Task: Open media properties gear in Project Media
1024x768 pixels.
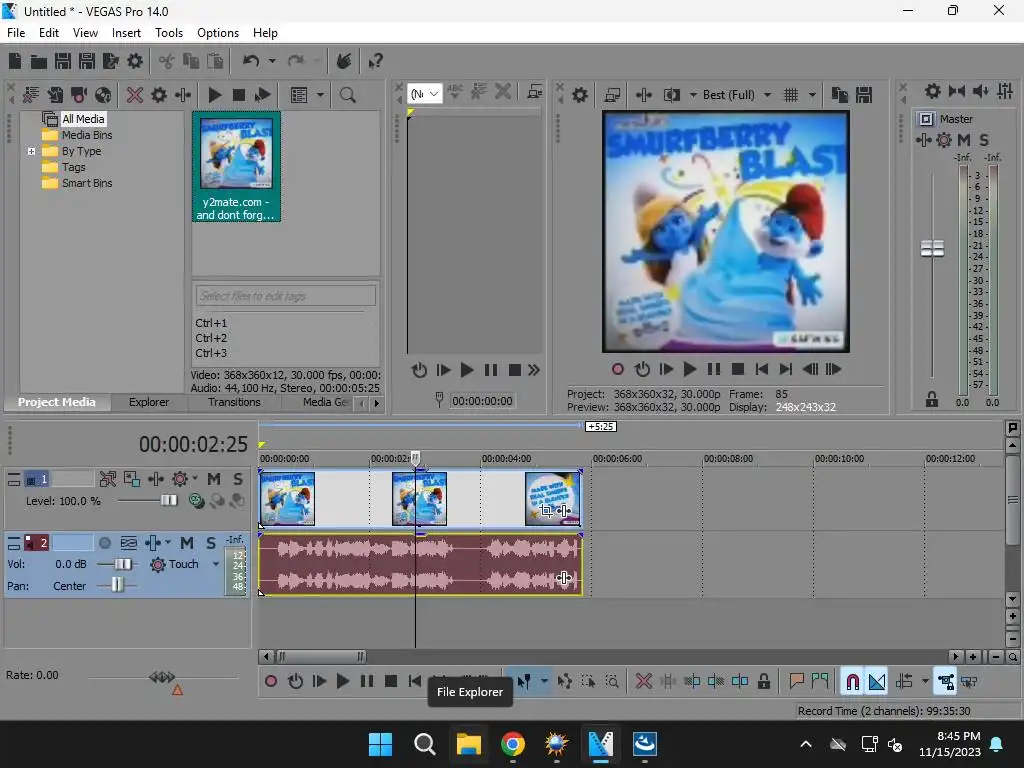Action: click(159, 95)
